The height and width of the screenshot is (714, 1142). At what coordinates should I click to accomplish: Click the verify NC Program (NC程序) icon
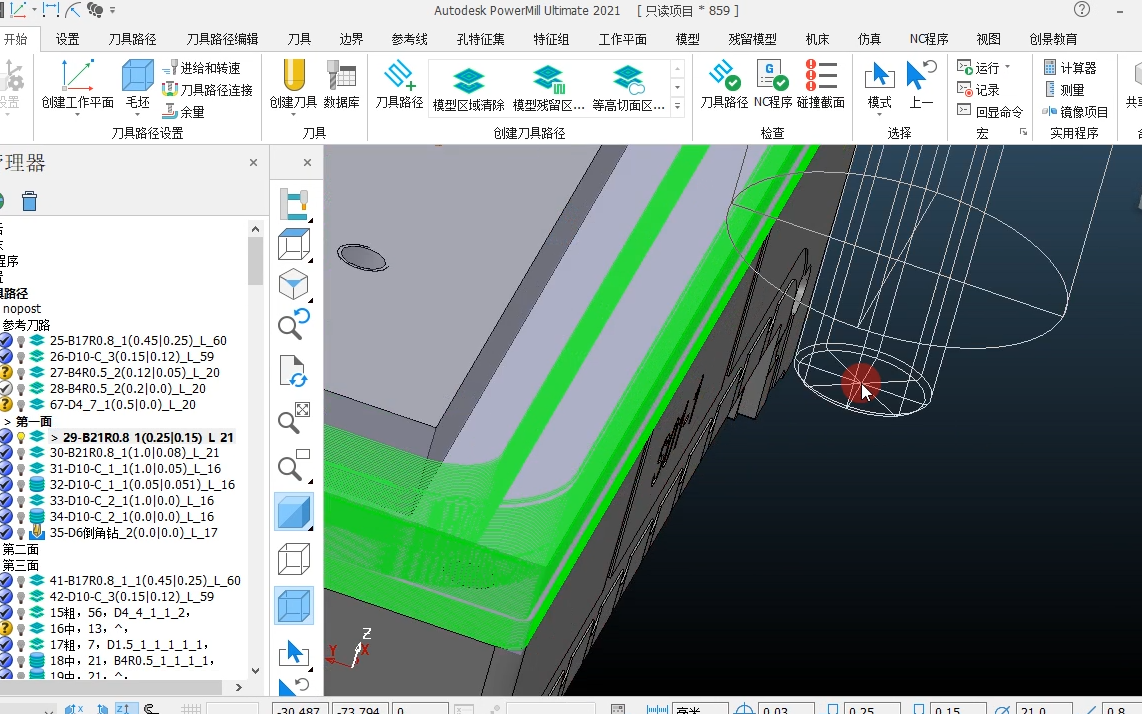[772, 75]
